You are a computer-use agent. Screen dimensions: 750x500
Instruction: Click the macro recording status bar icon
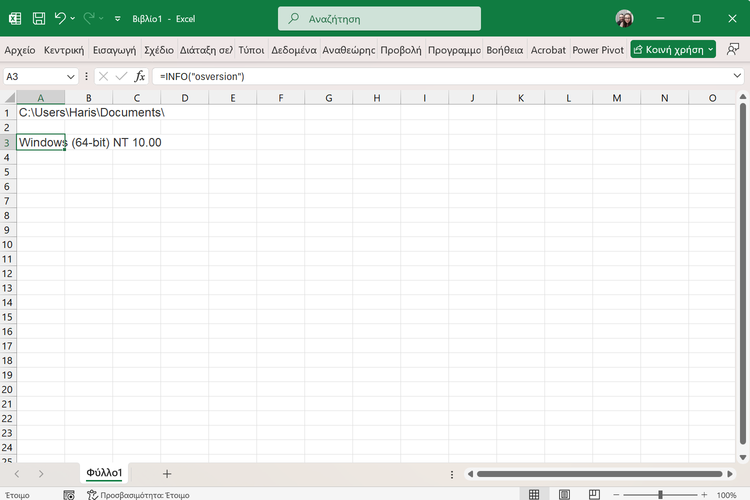pos(69,494)
